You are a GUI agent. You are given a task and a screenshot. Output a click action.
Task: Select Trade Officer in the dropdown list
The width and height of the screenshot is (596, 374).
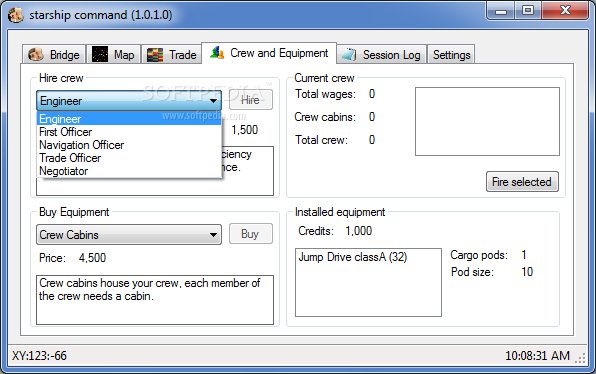129,158
